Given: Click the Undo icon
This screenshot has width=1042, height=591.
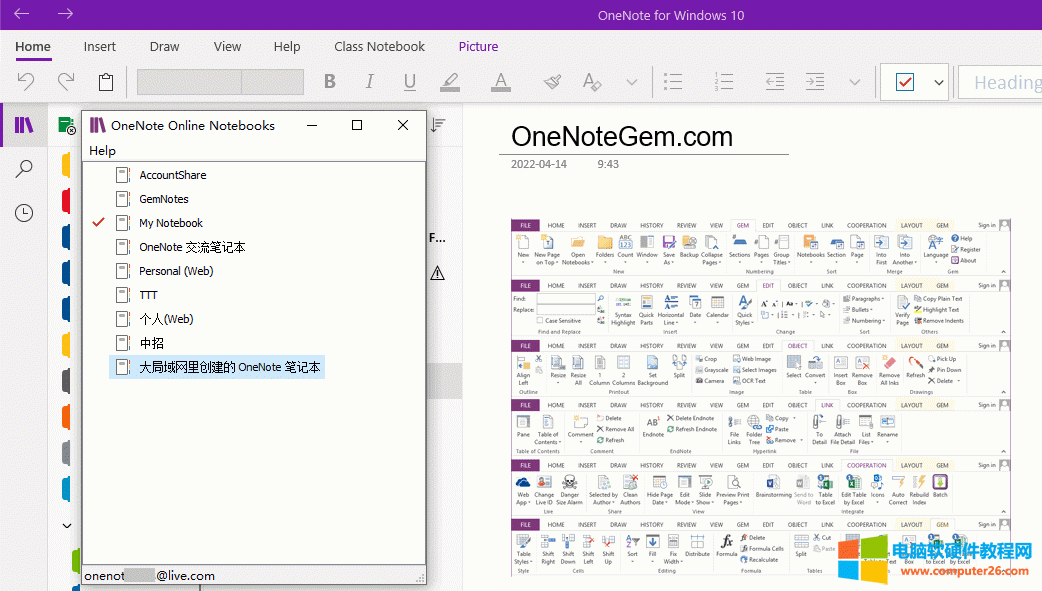Looking at the screenshot, I should pos(25,82).
